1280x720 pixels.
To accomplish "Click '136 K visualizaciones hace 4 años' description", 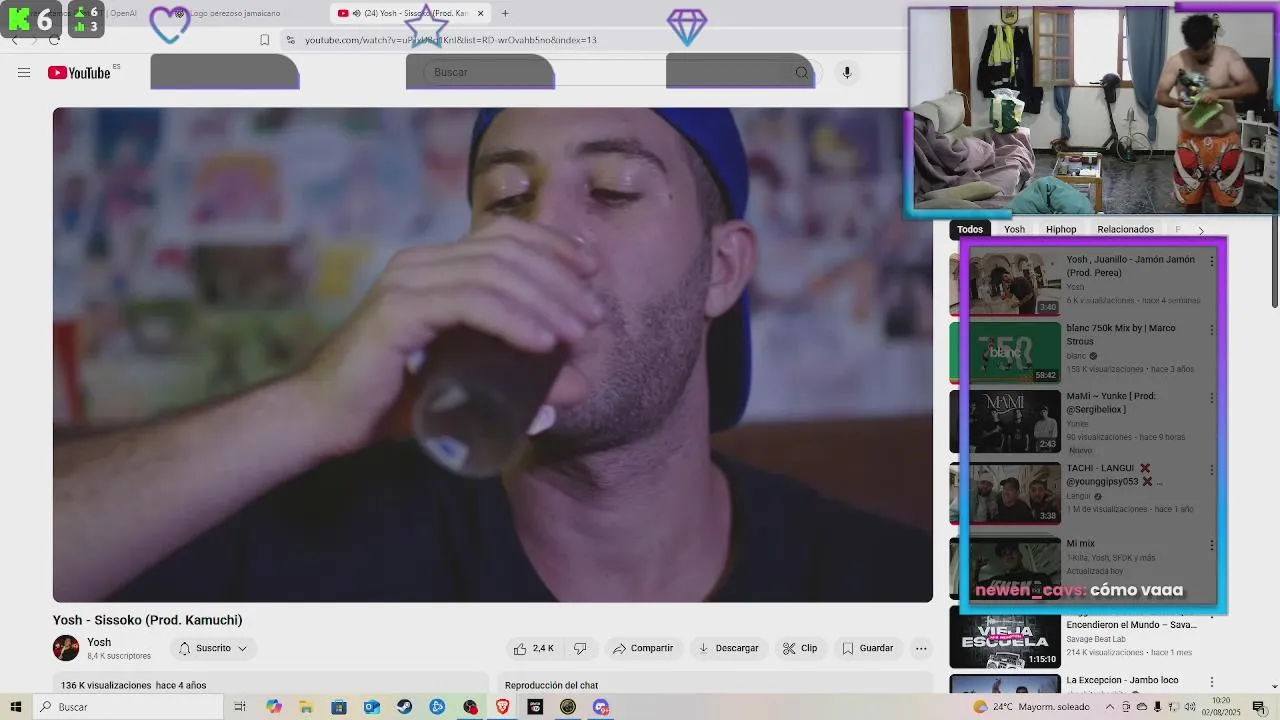I will tap(133, 685).
